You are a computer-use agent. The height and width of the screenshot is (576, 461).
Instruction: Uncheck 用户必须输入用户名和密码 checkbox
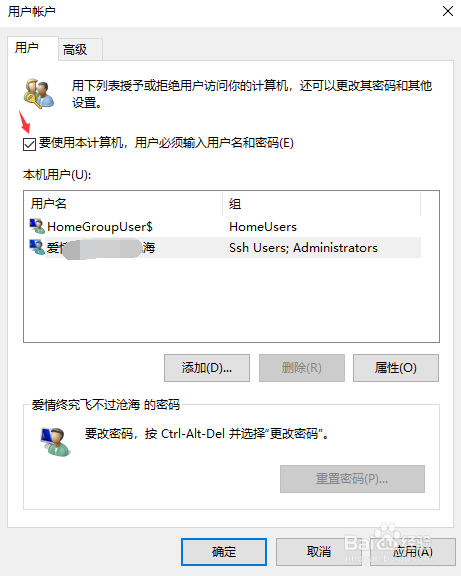pyautogui.click(x=29, y=144)
